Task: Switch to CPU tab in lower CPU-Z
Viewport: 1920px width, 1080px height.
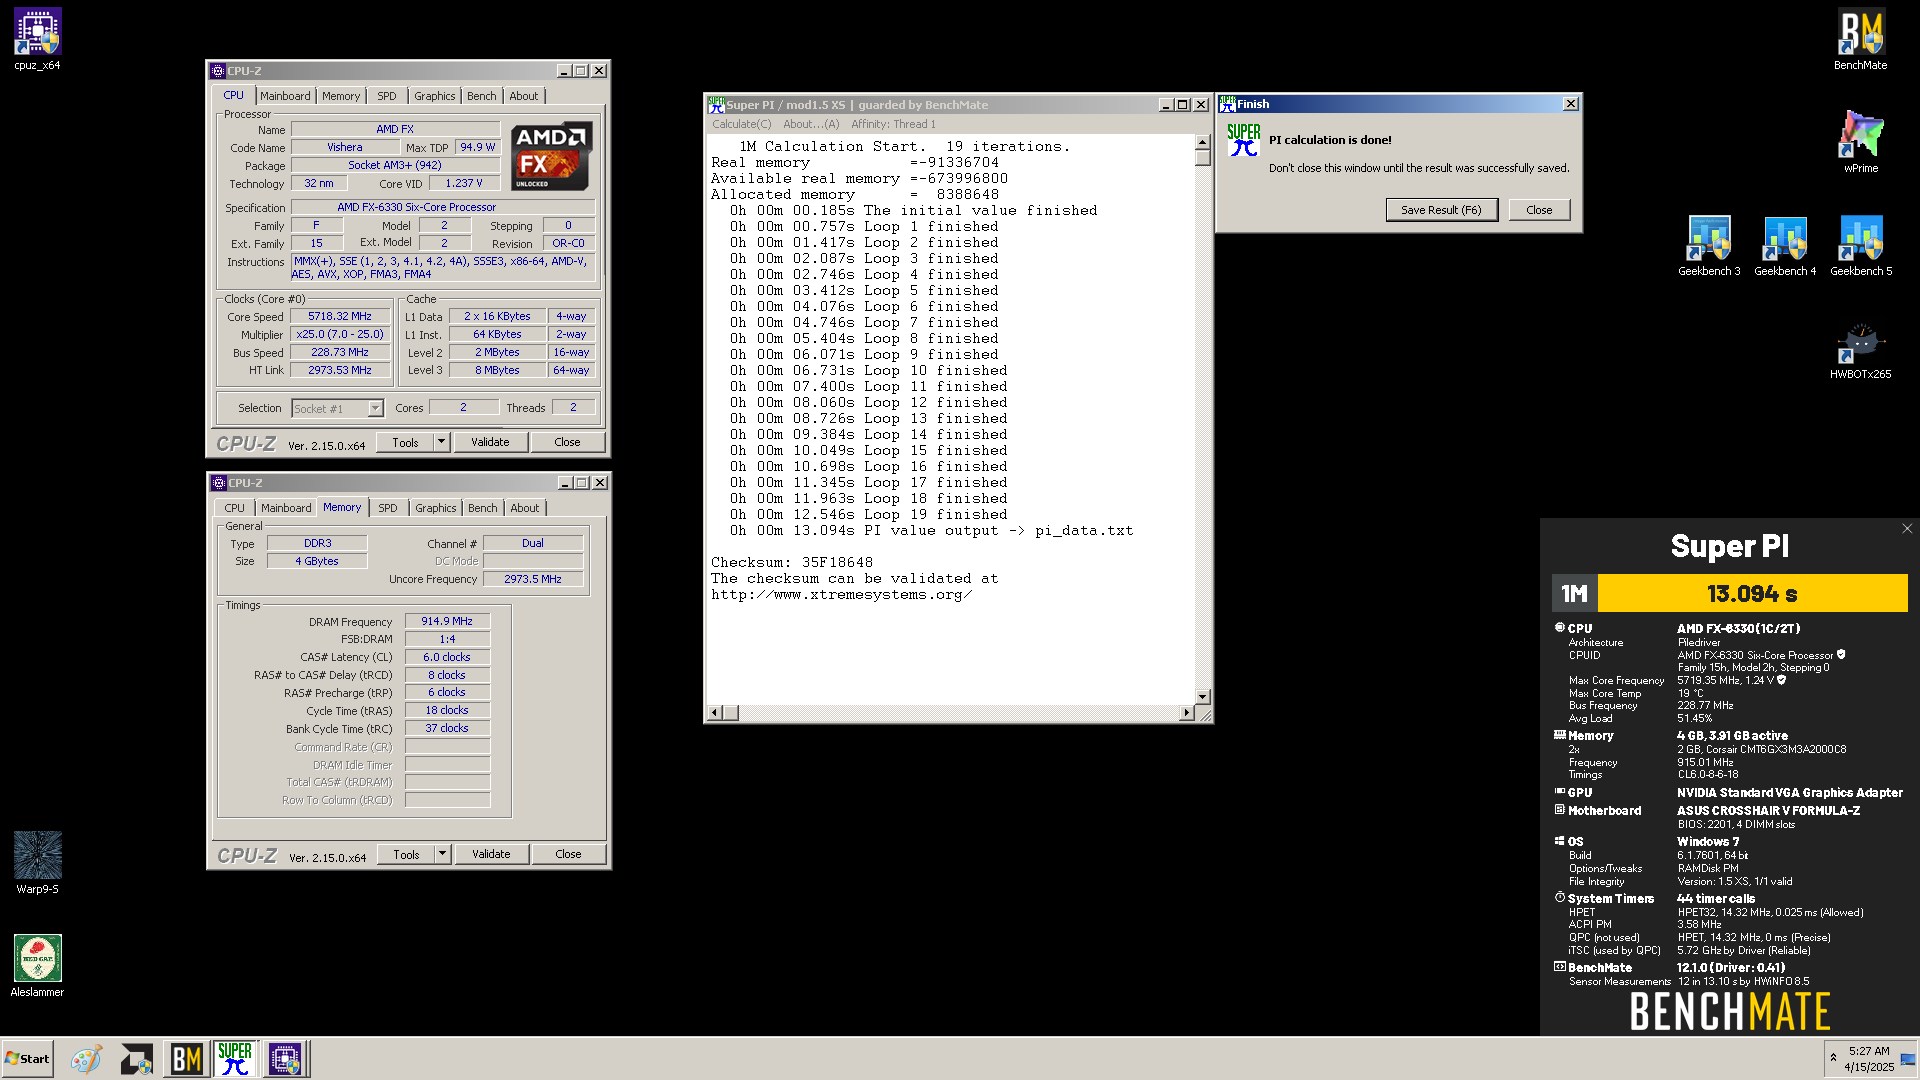Action: click(x=234, y=508)
